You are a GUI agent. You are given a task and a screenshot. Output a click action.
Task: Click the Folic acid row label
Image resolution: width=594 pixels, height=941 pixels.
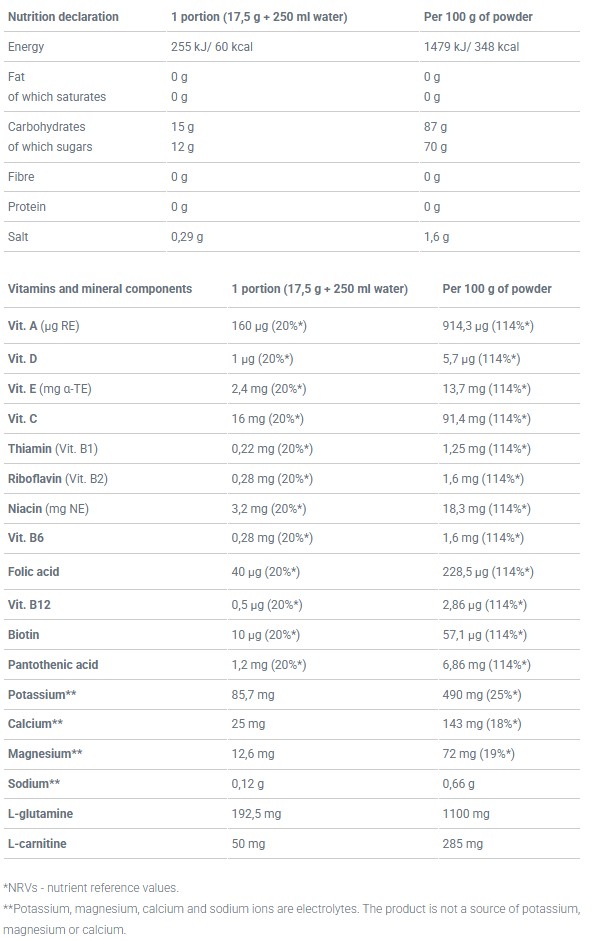click(34, 572)
